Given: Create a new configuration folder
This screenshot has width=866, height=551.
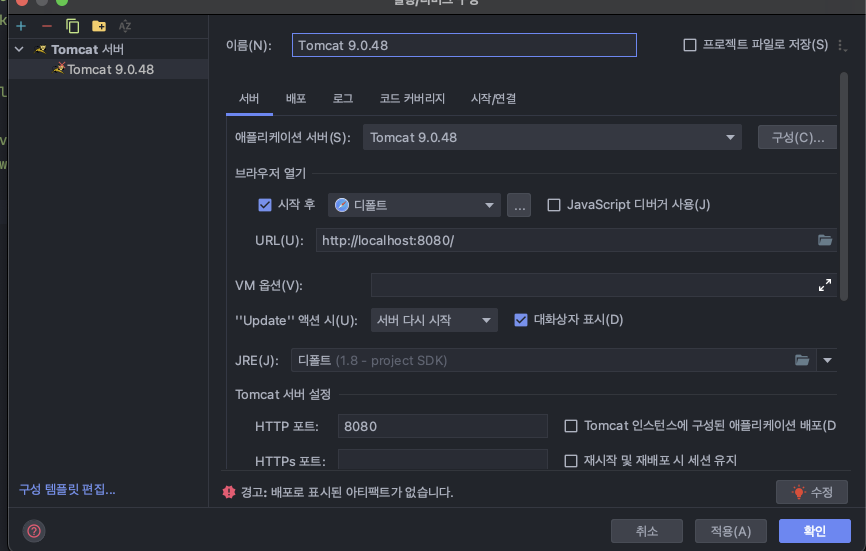Looking at the screenshot, I should pyautogui.click(x=99, y=26).
